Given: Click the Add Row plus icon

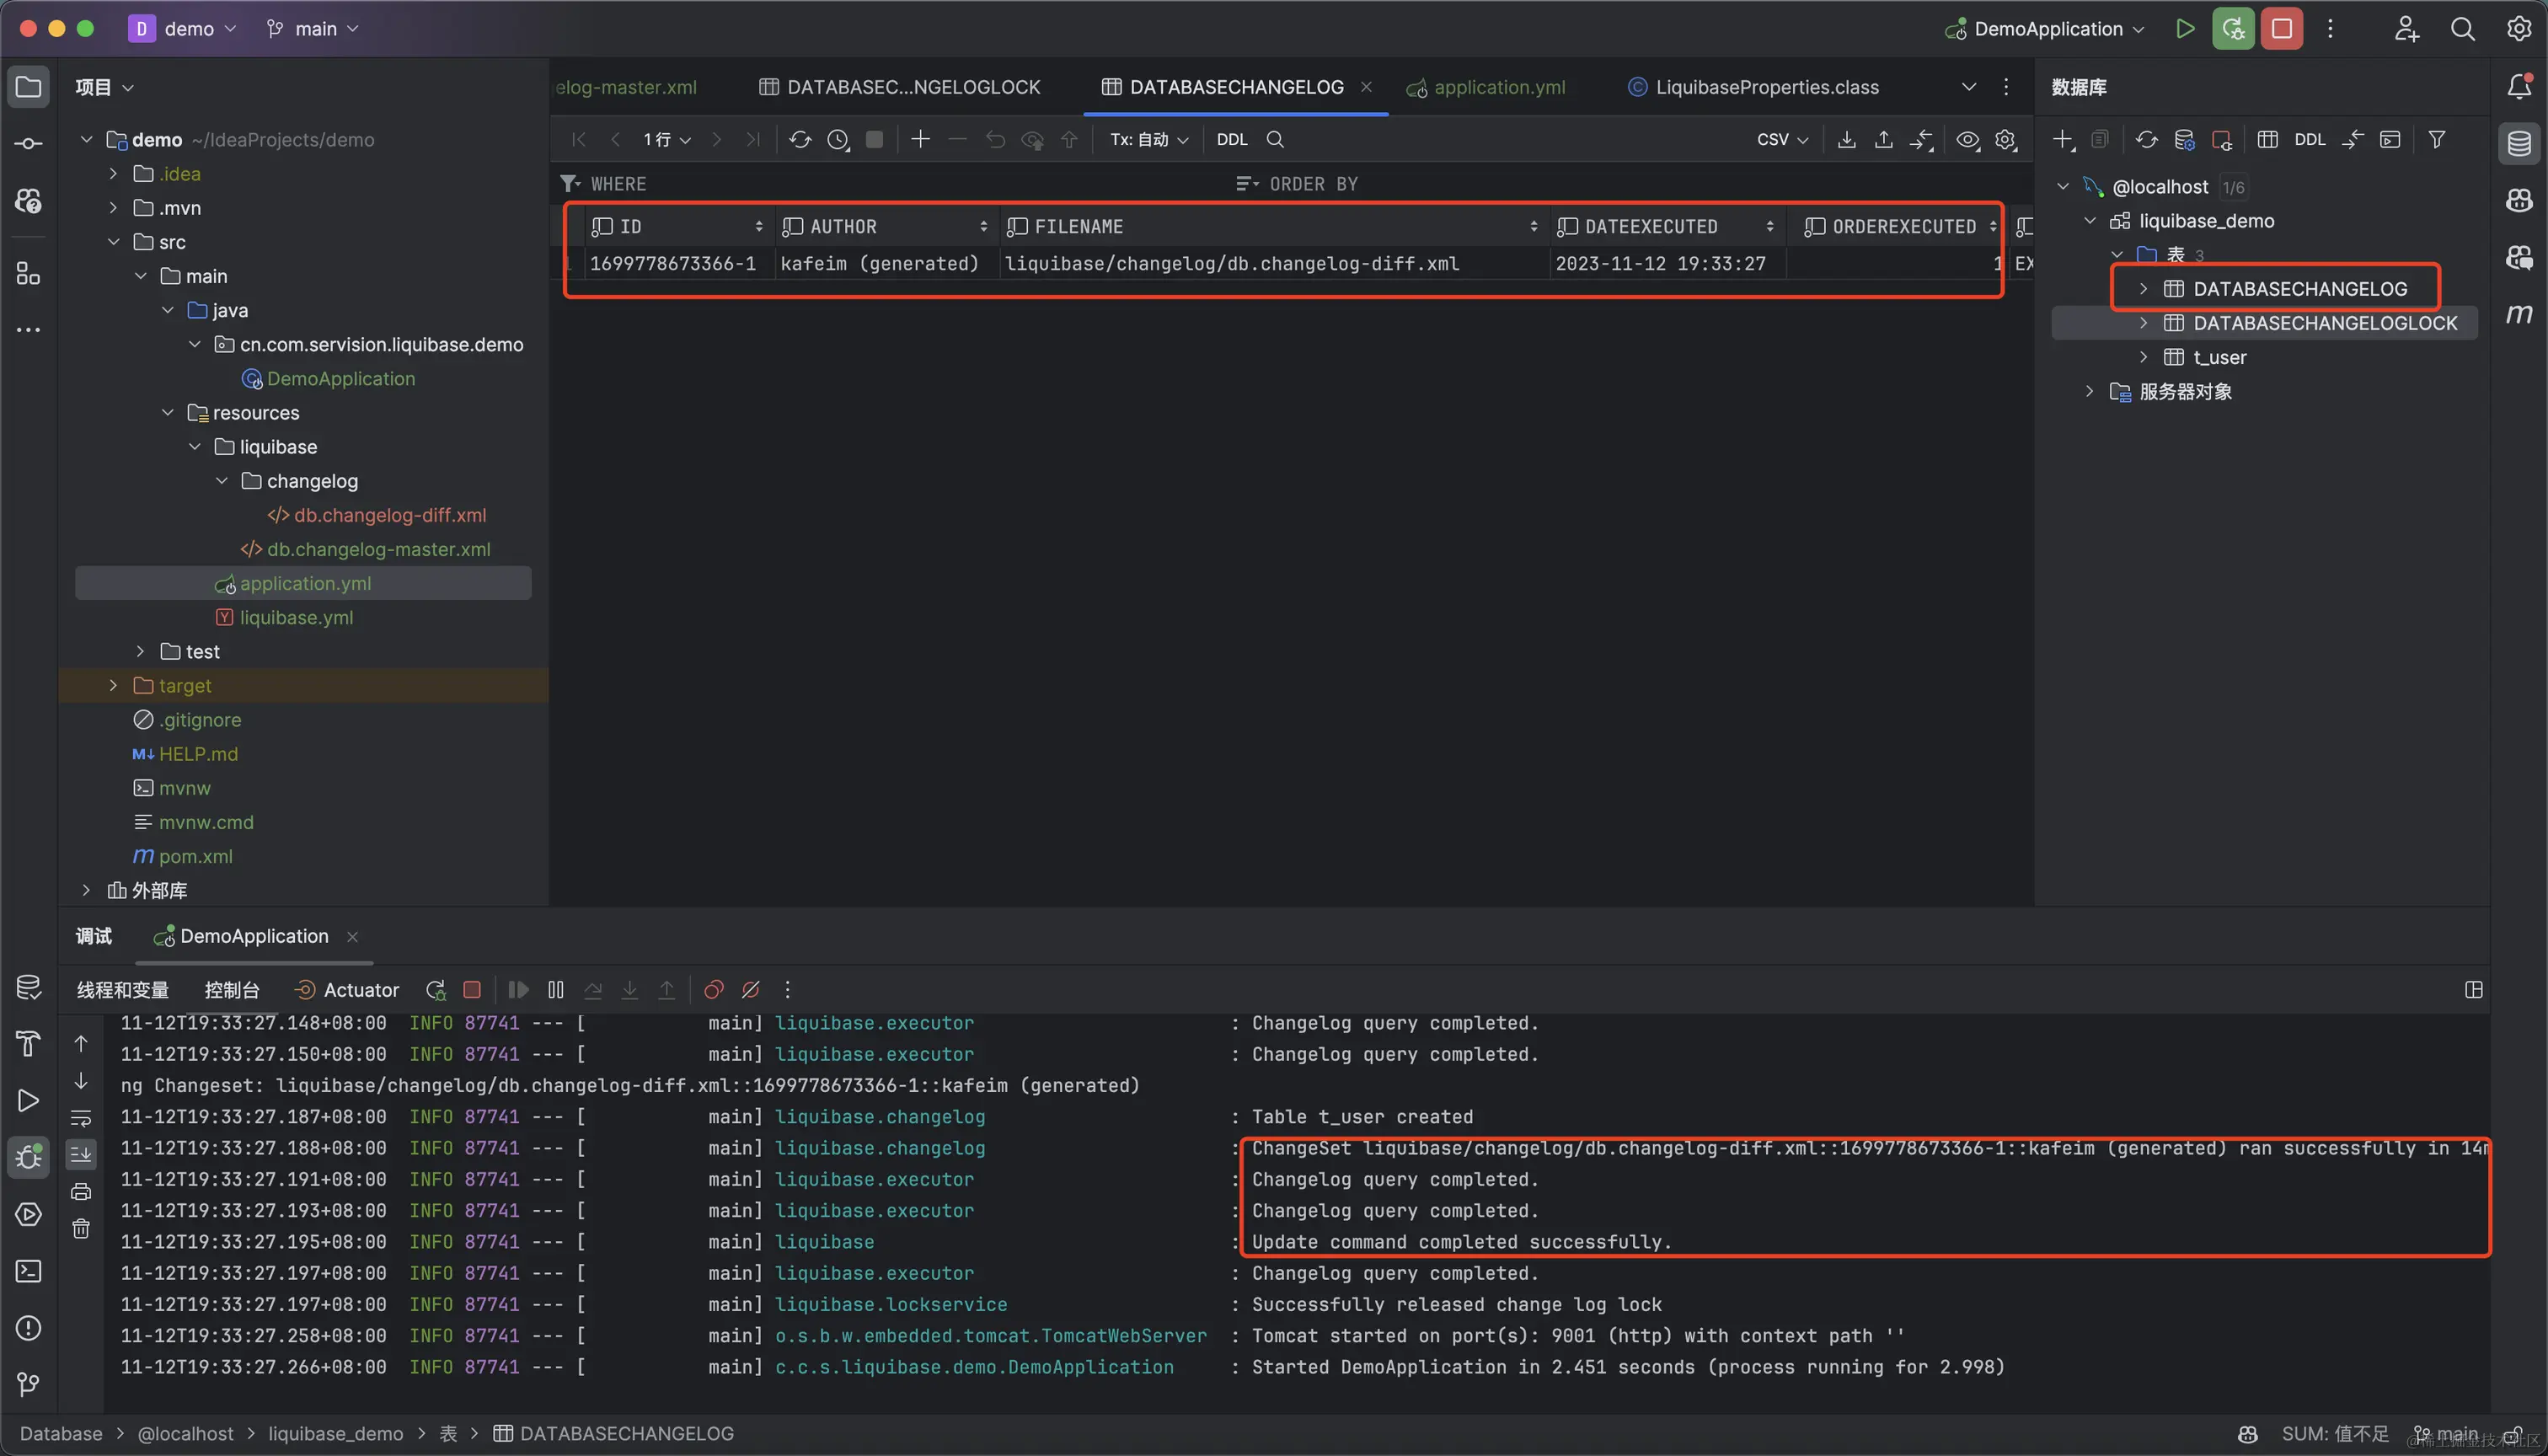Looking at the screenshot, I should [x=920, y=140].
